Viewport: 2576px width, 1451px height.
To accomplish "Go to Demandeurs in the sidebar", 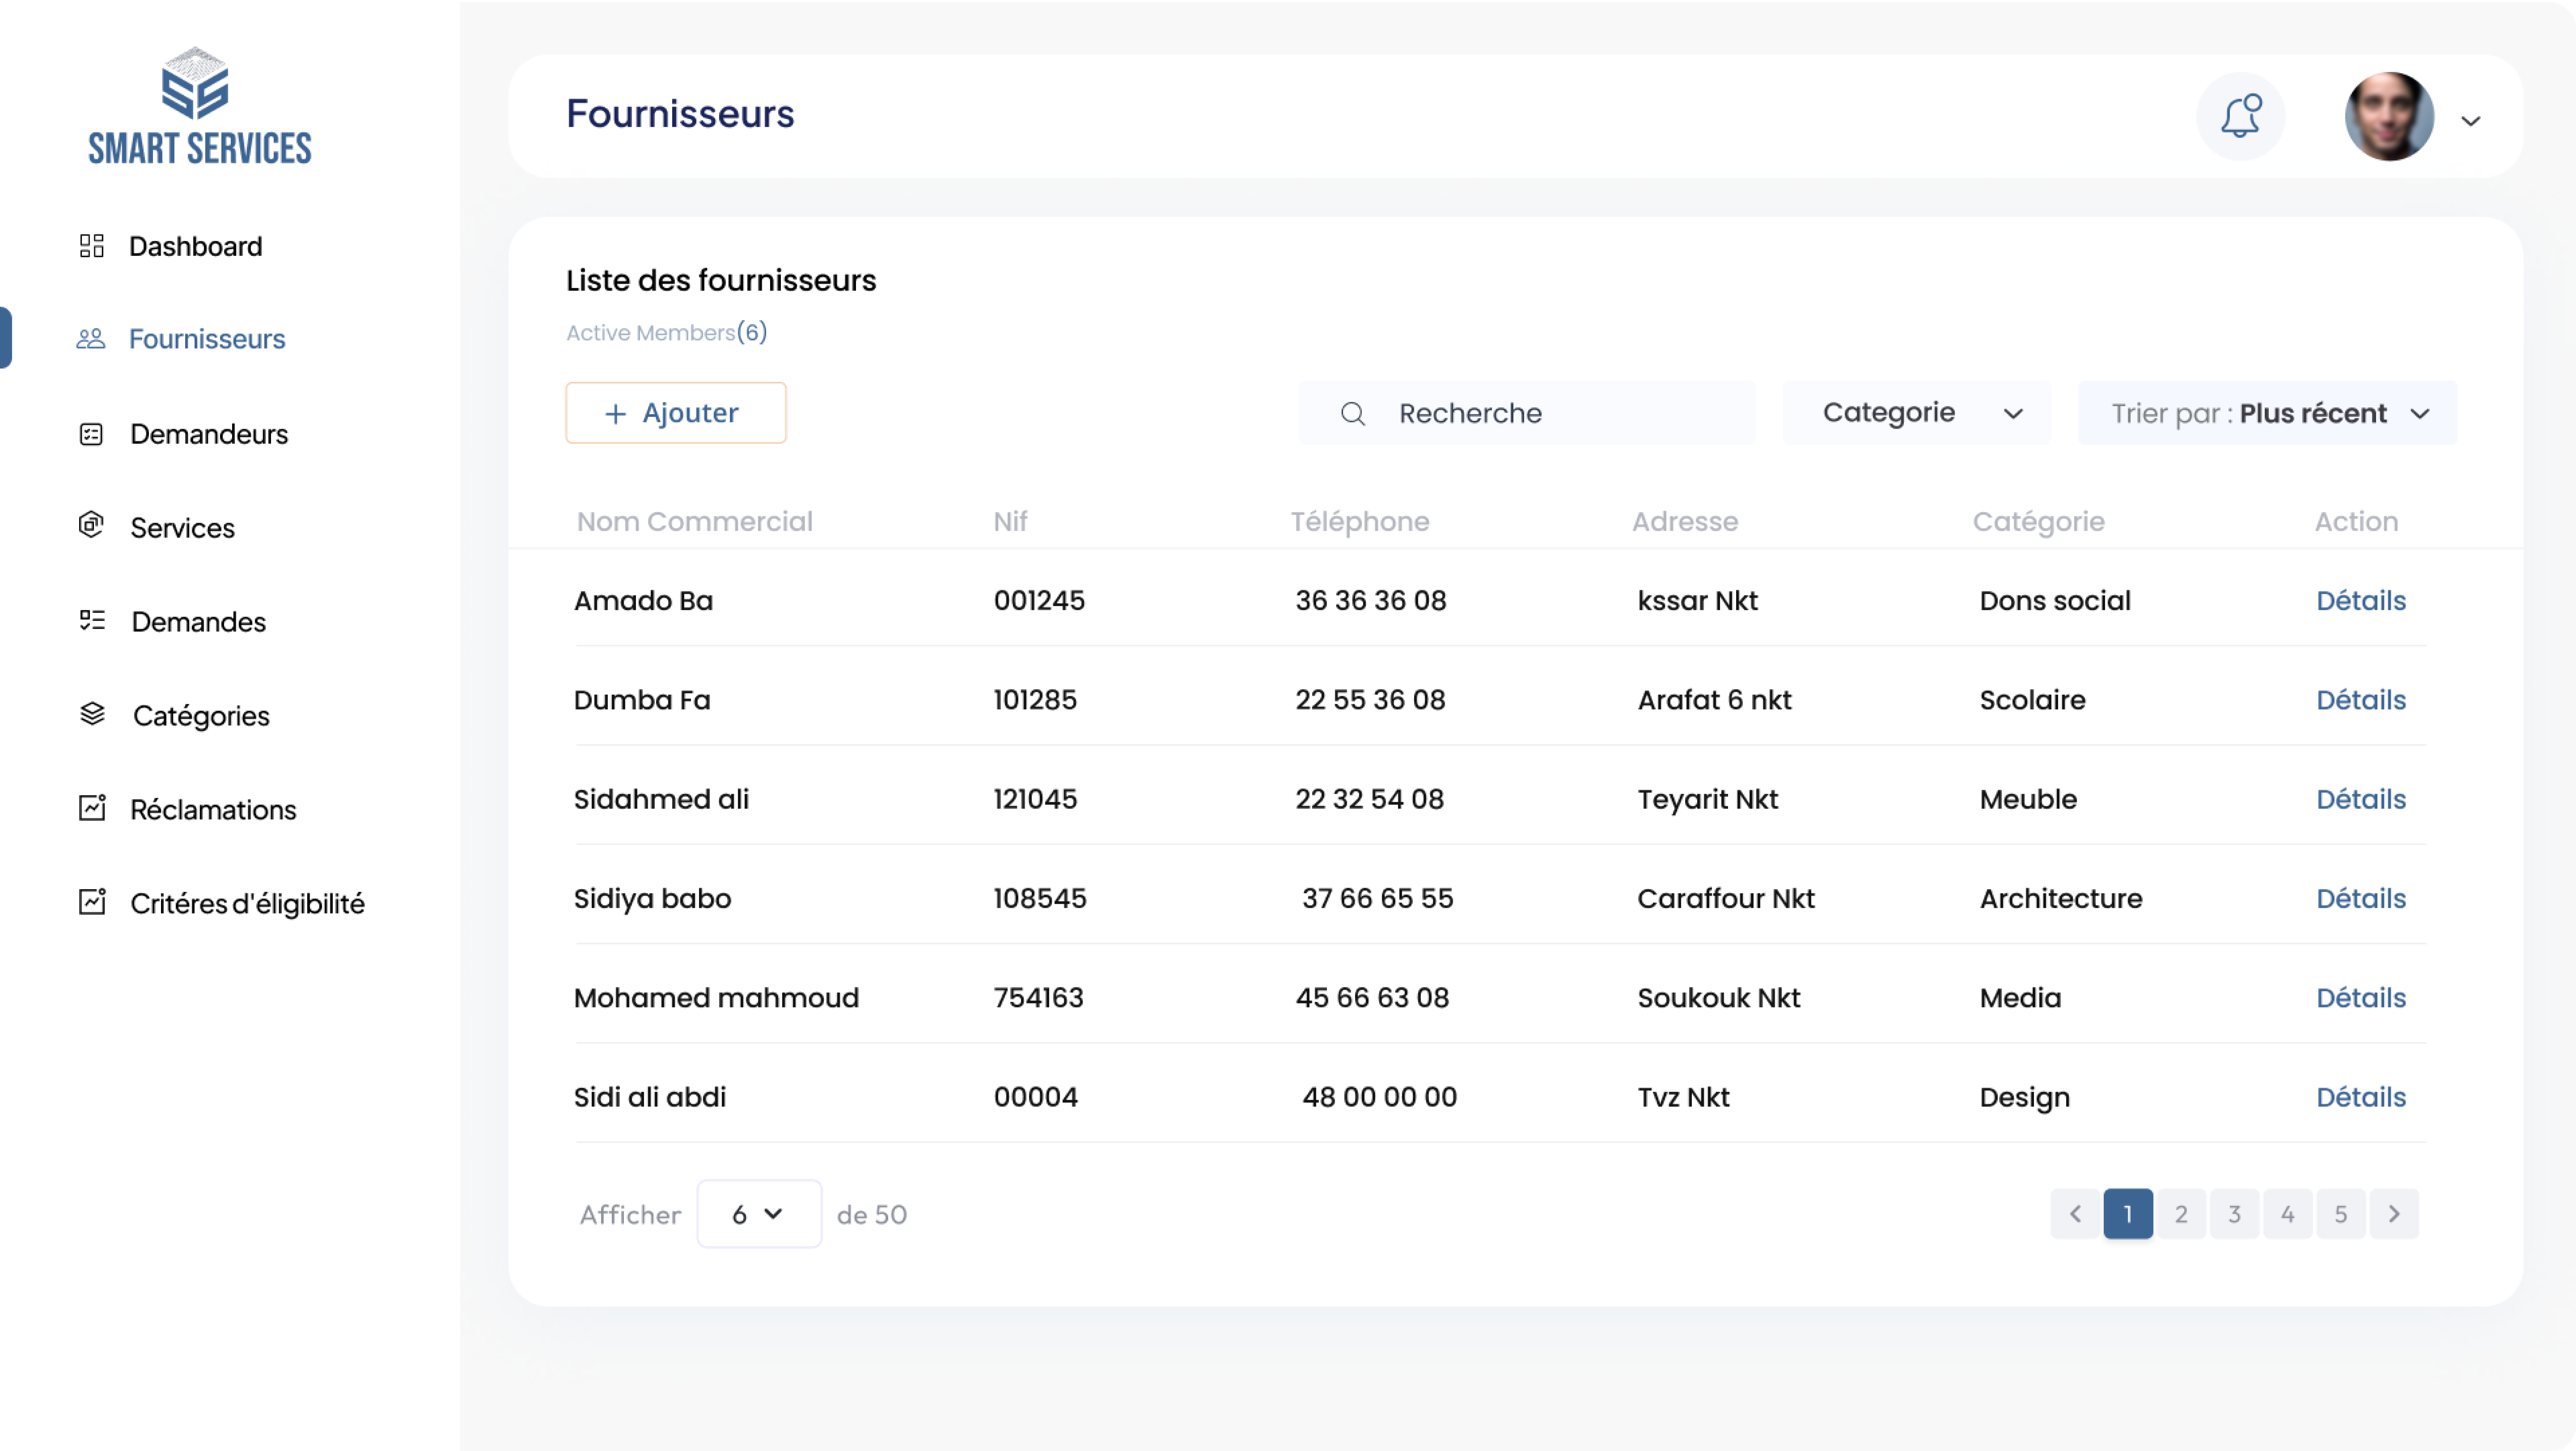I will (x=209, y=434).
